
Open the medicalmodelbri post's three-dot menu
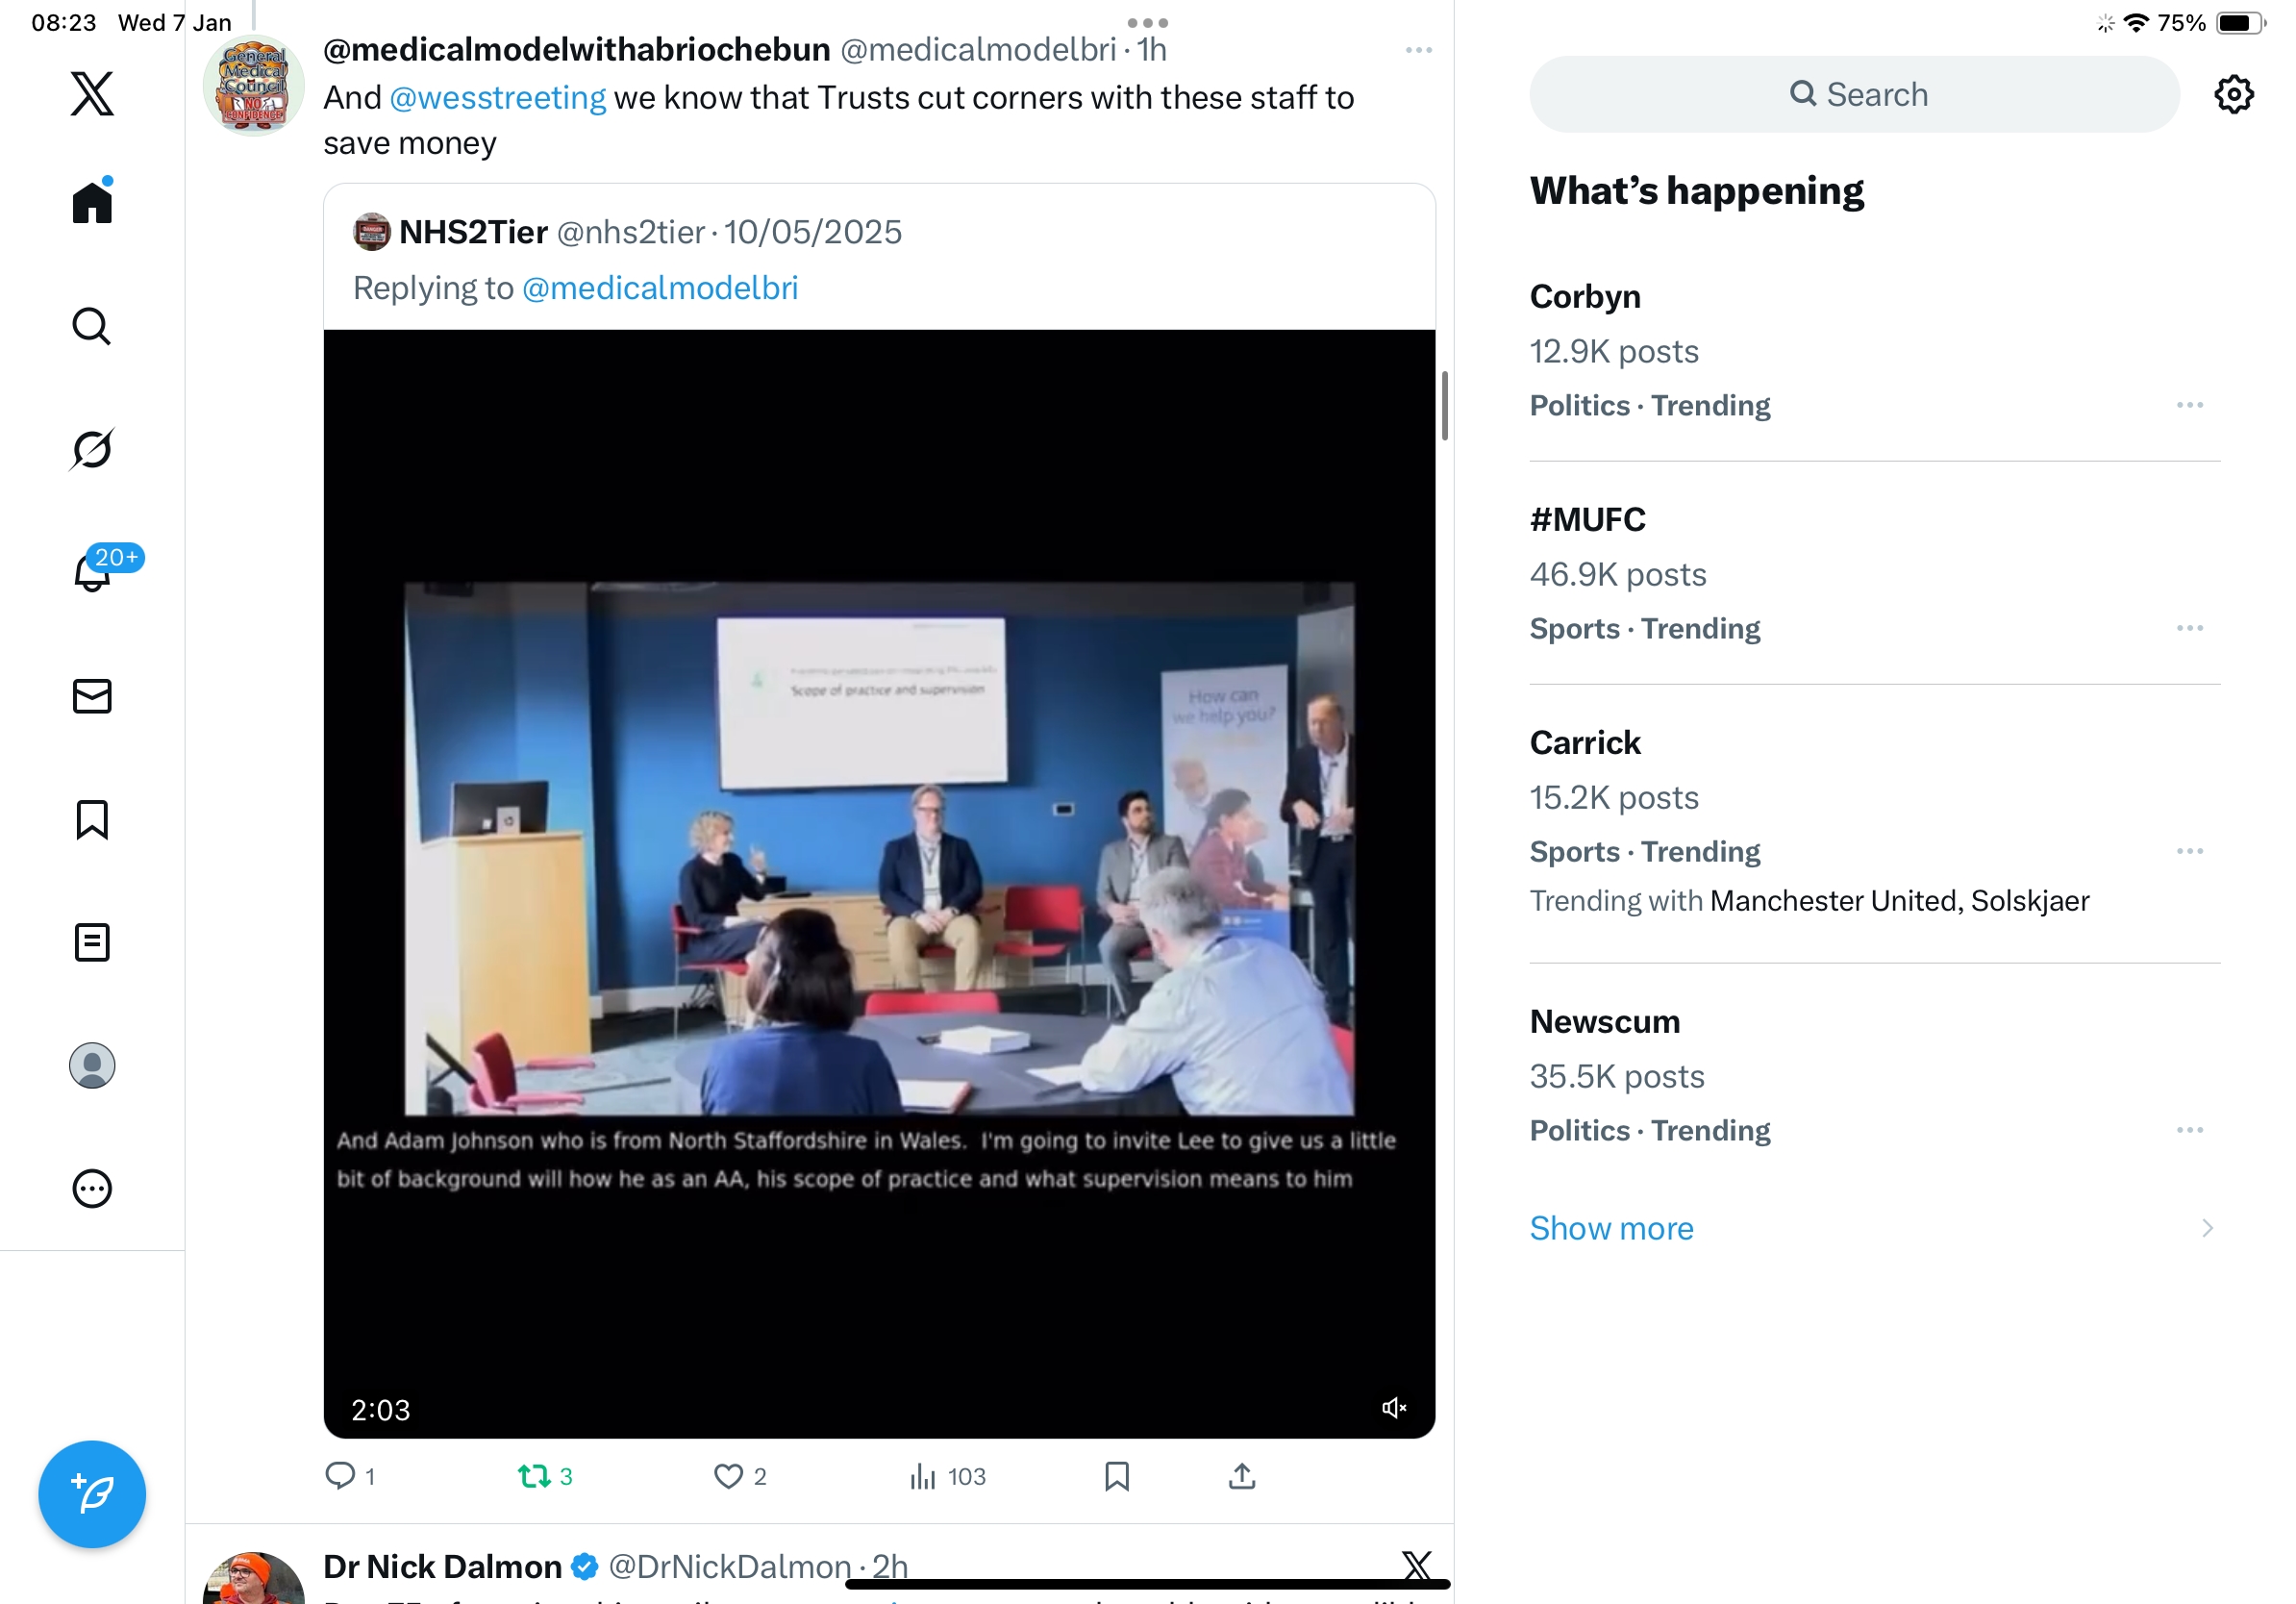1418,50
